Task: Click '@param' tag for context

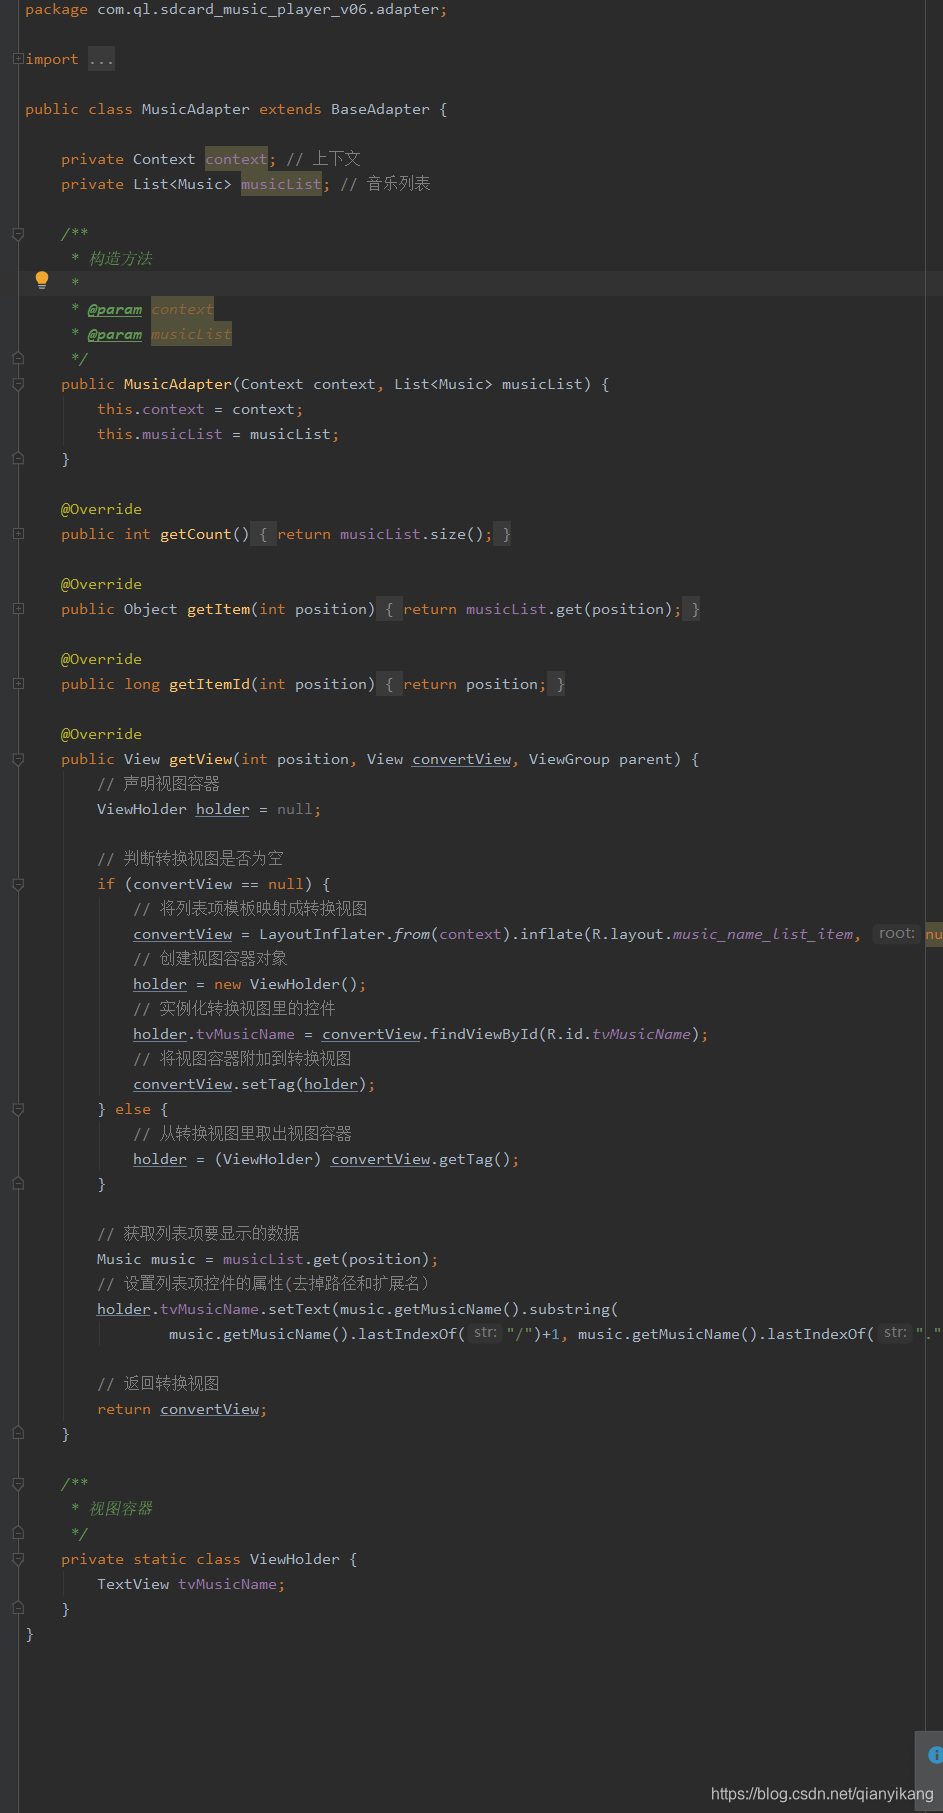Action: point(114,309)
